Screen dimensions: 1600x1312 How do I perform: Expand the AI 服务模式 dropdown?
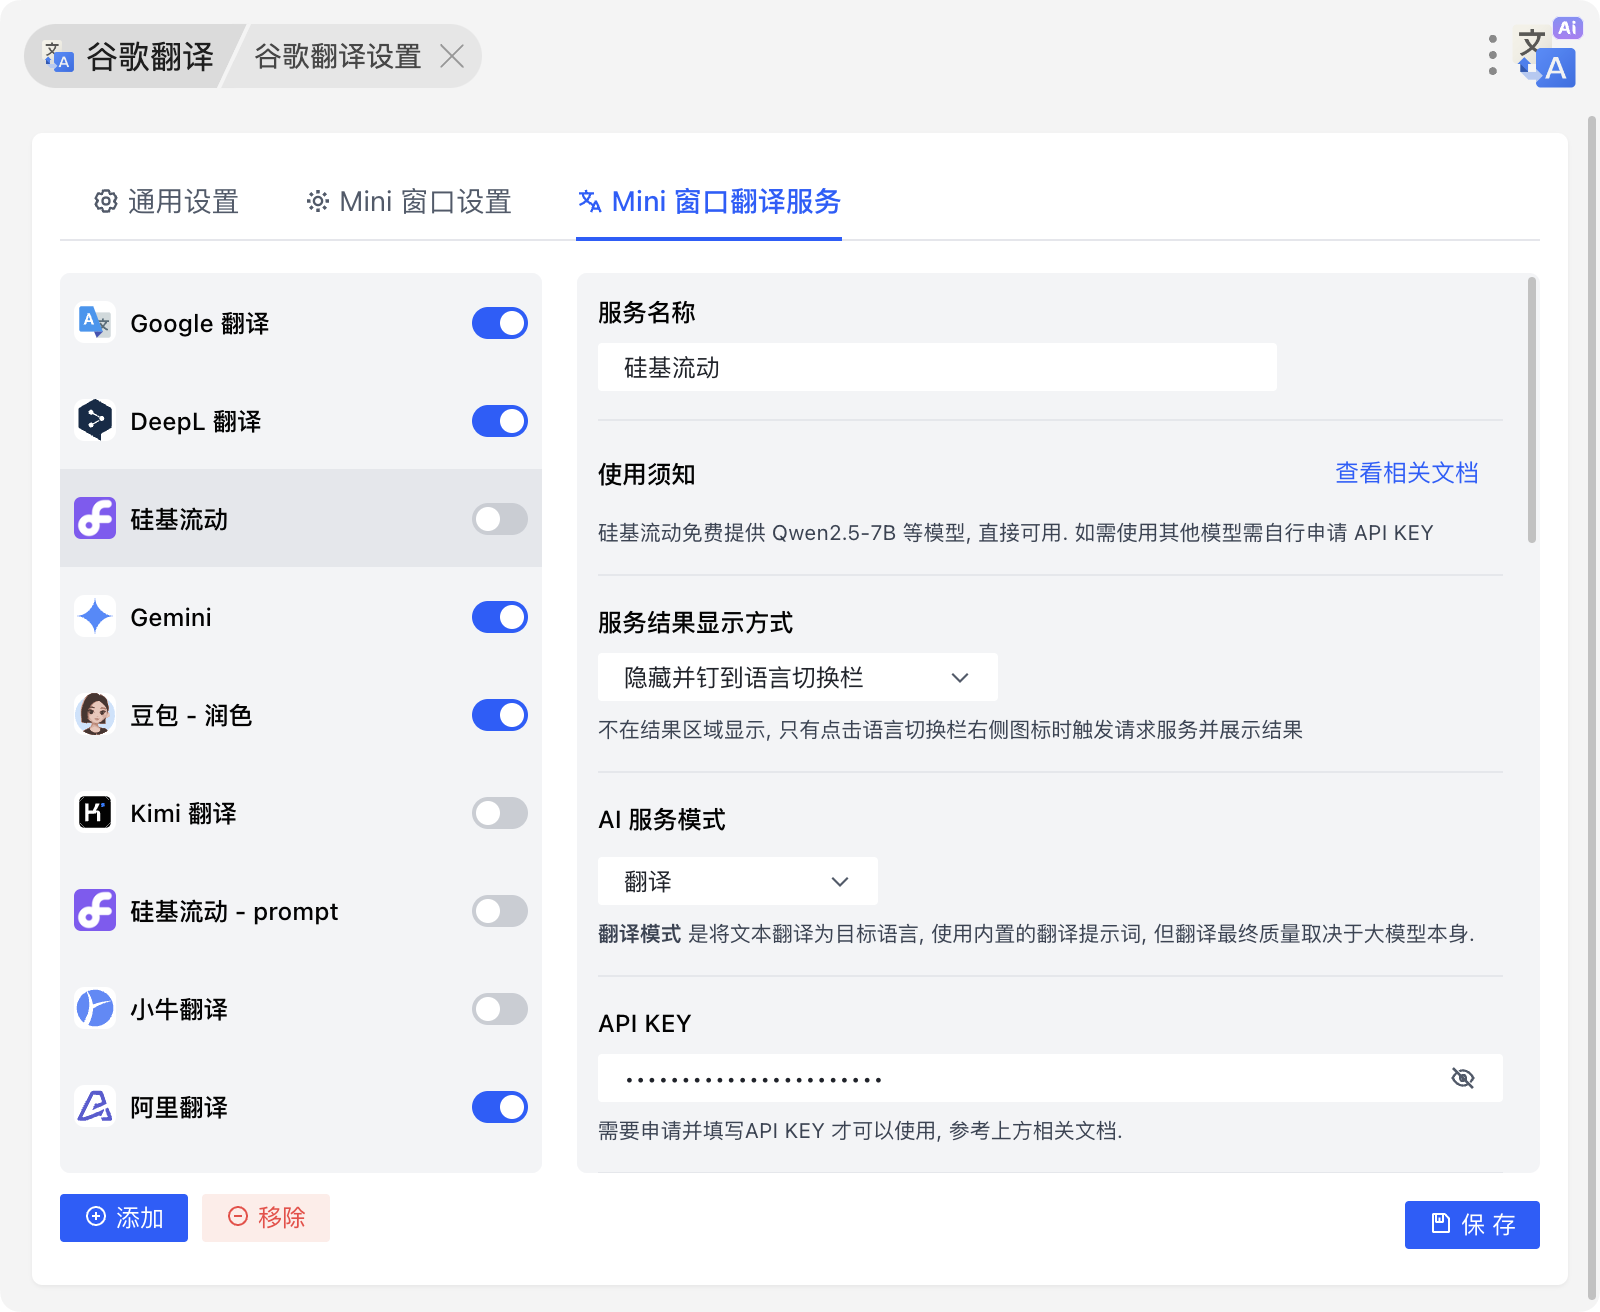point(737,882)
